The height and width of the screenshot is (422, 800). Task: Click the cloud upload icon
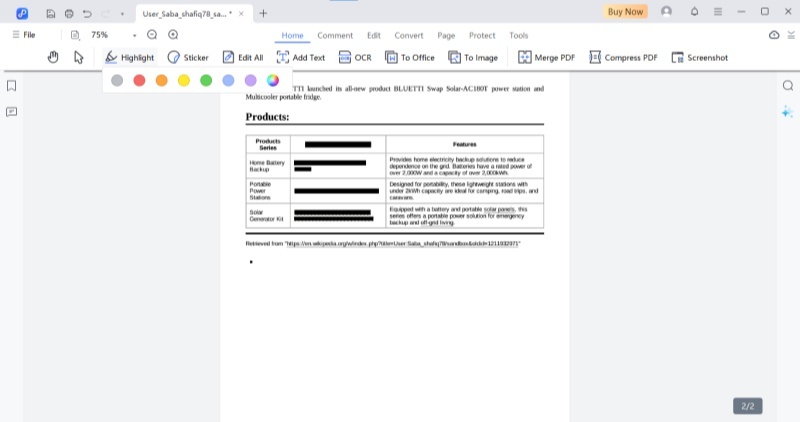point(774,35)
